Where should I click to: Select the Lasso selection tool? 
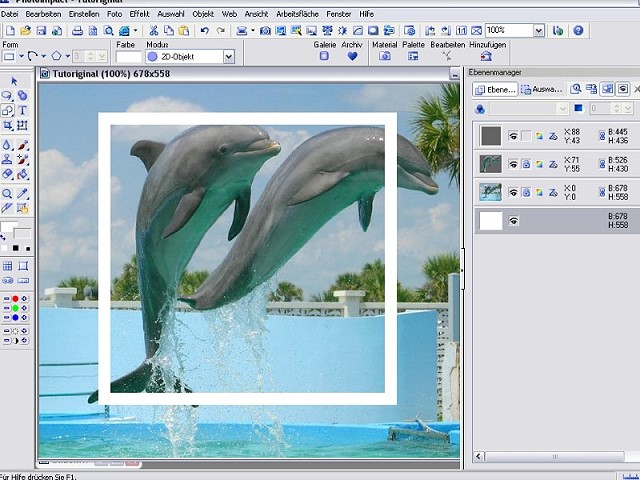click(7, 96)
